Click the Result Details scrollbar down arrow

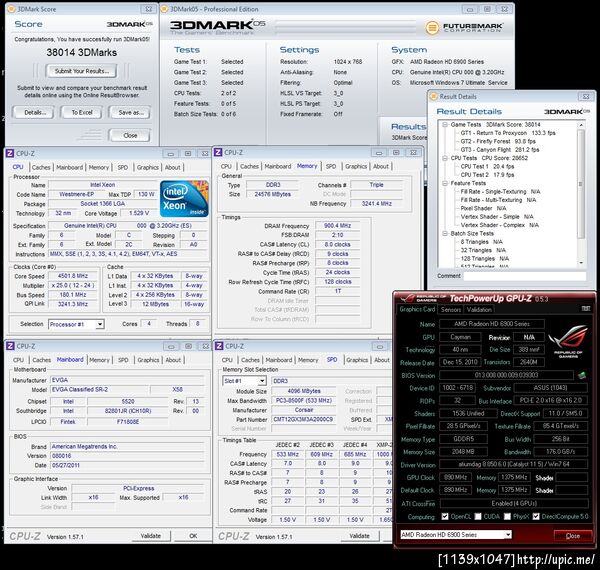pyautogui.click(x=581, y=263)
